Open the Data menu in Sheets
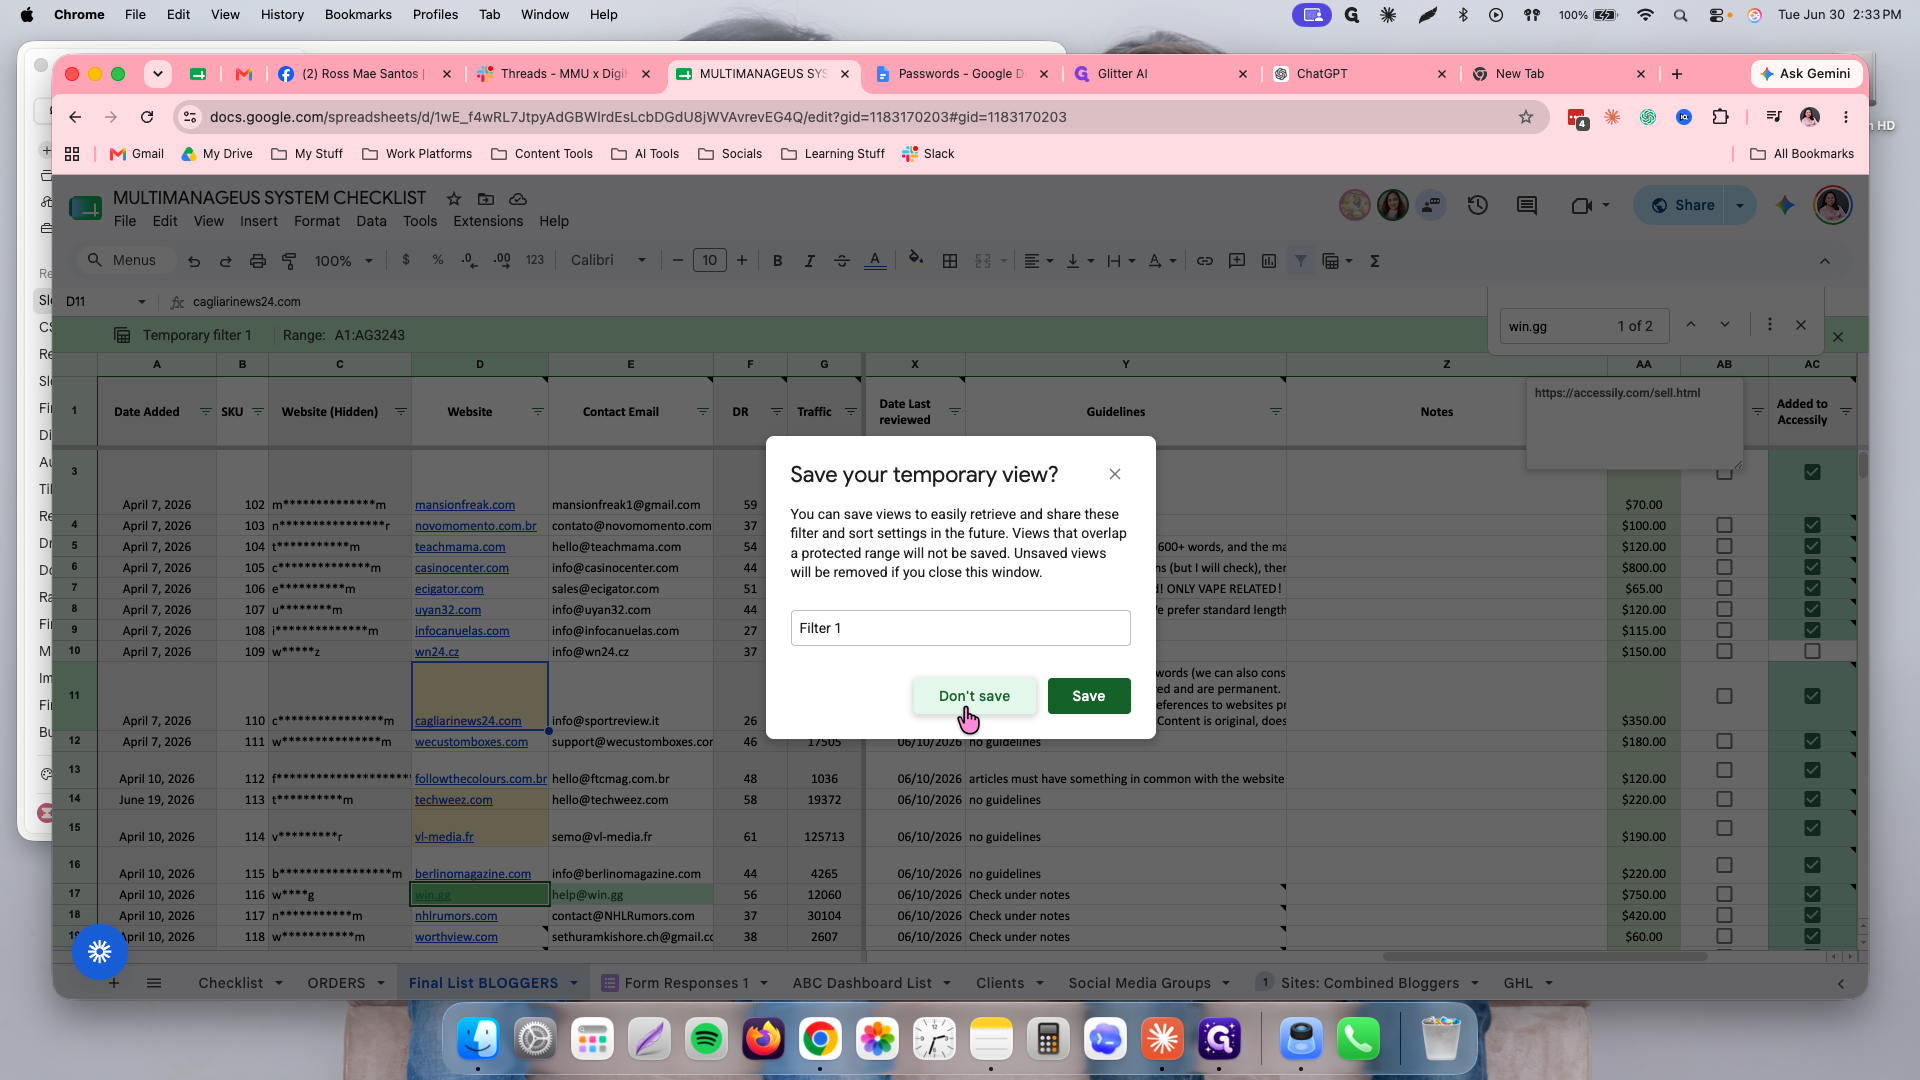The width and height of the screenshot is (1920, 1080). click(x=371, y=221)
